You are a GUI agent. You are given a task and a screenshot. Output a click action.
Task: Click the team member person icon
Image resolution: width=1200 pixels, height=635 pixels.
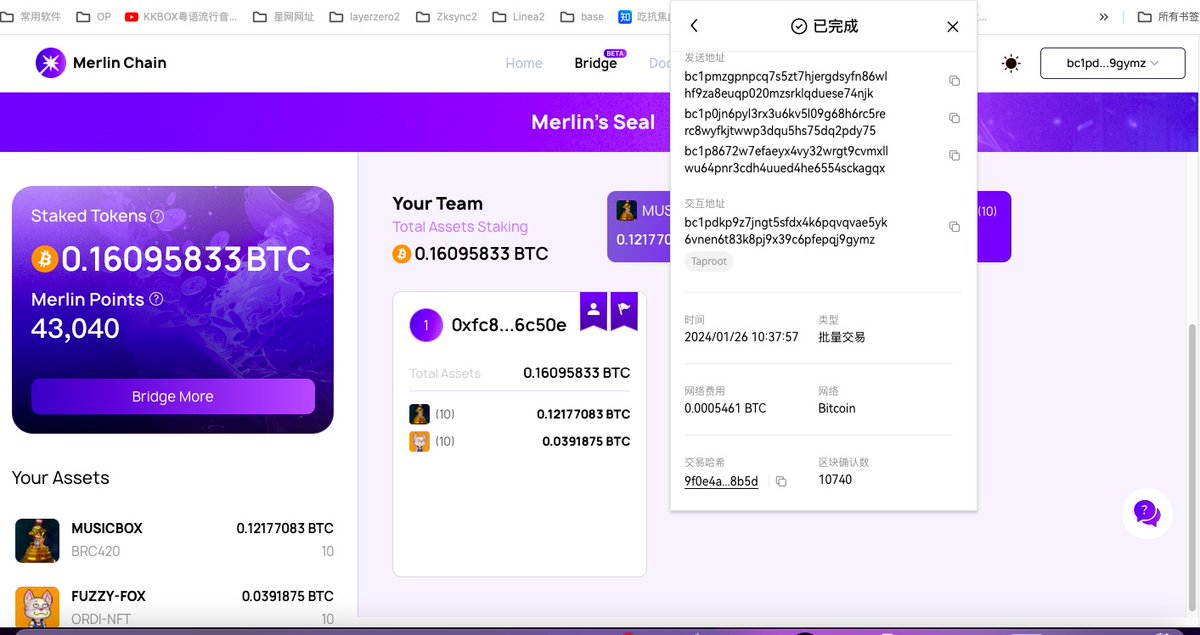click(x=593, y=309)
